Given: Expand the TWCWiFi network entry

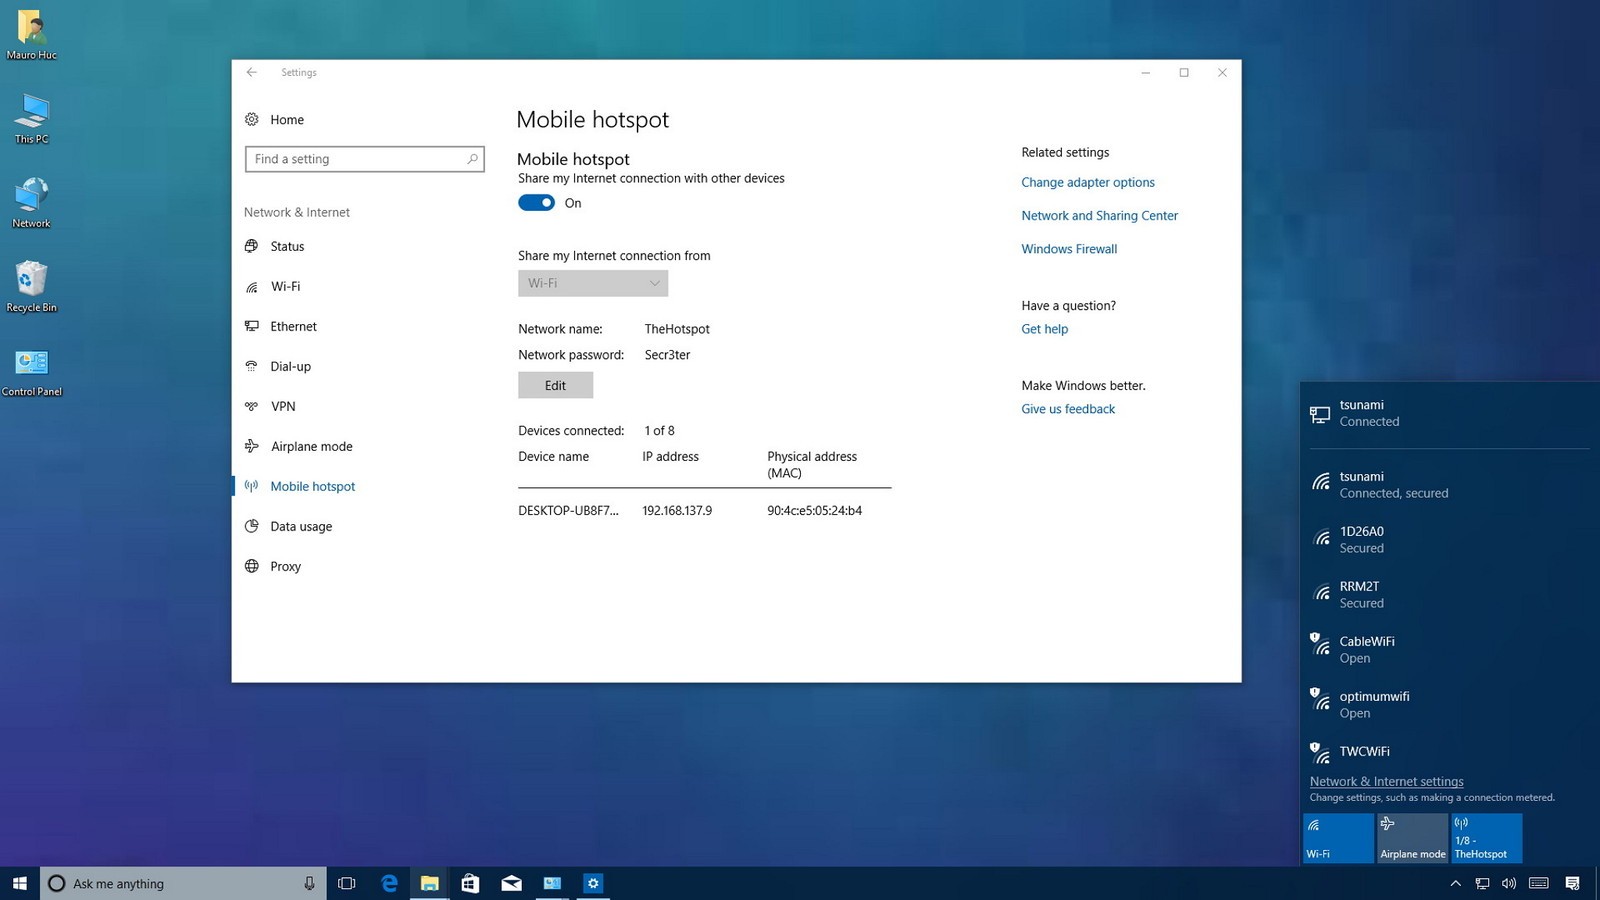Looking at the screenshot, I should pos(1367,751).
